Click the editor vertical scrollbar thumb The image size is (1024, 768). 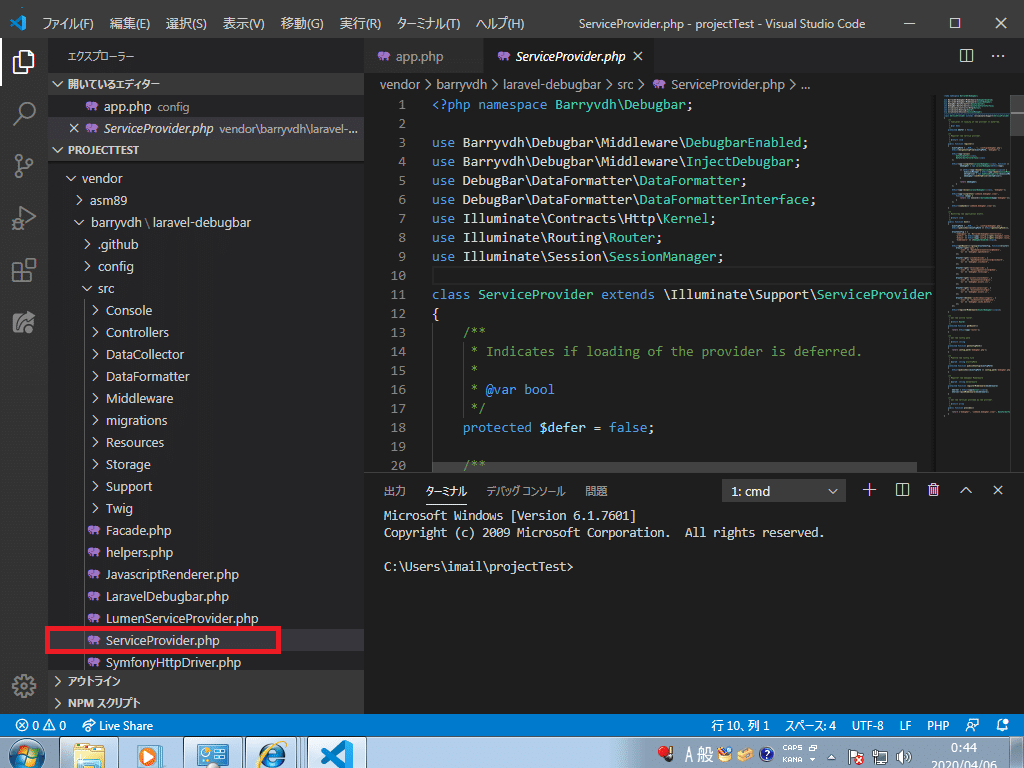click(1017, 116)
